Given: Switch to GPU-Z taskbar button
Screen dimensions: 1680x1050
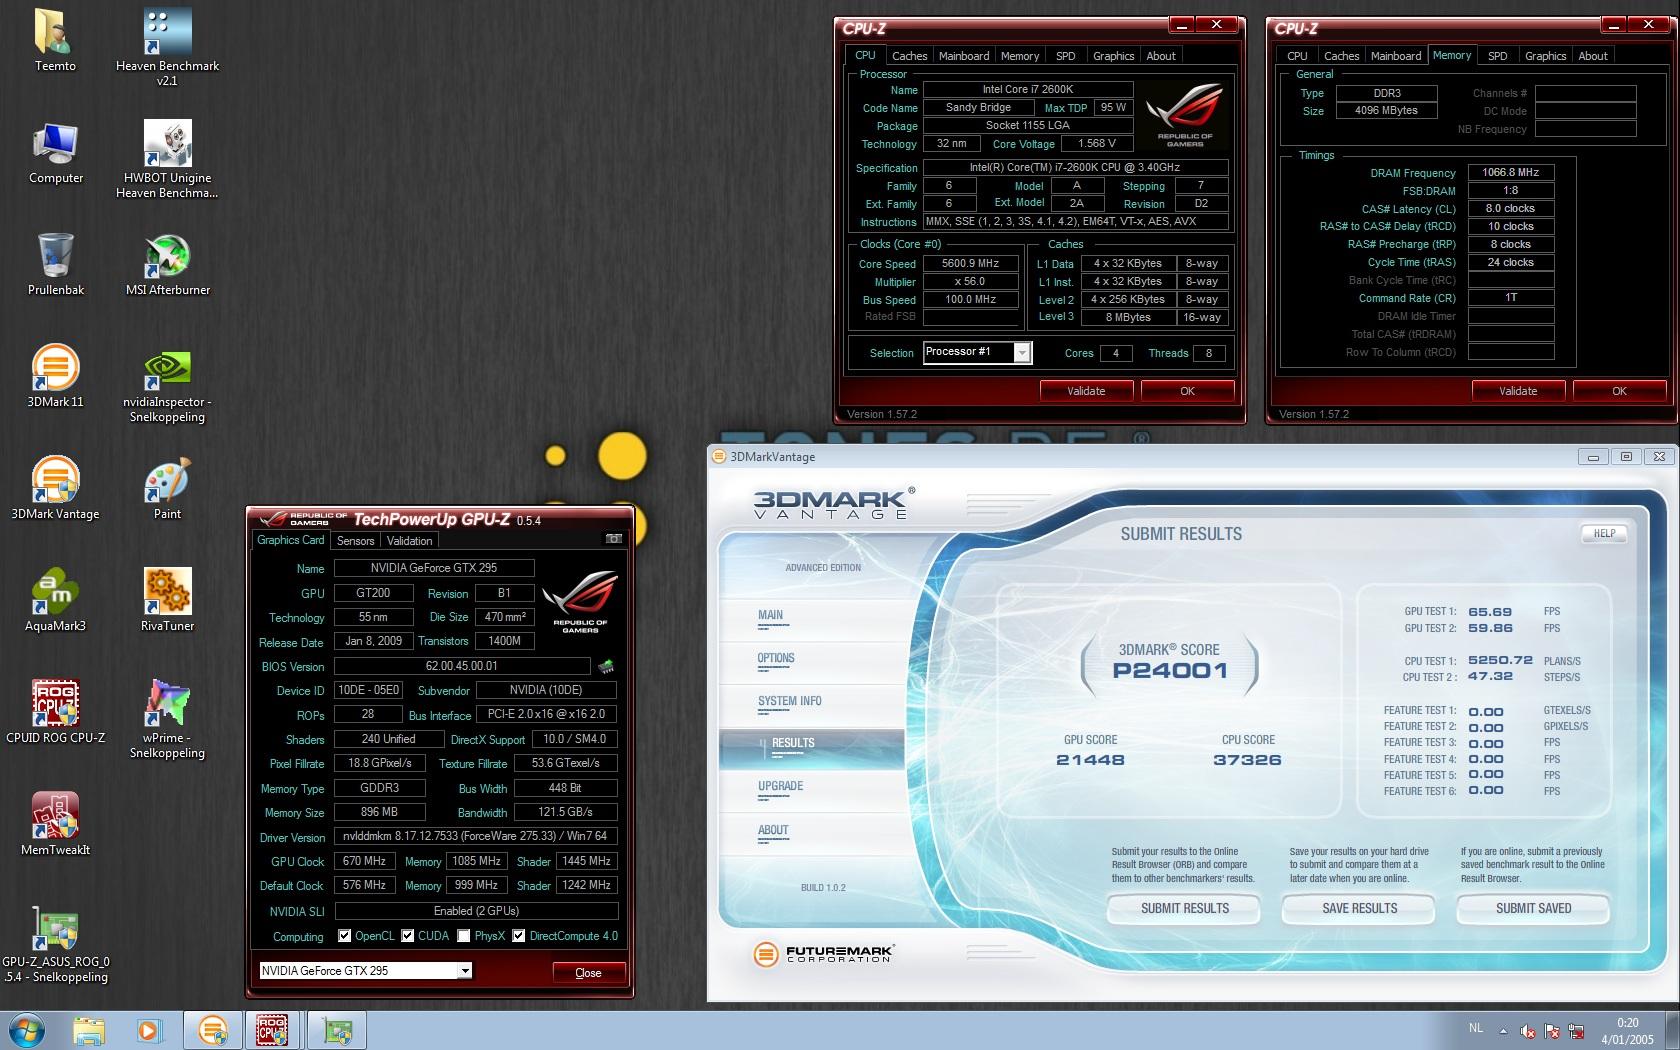Looking at the screenshot, I should coord(337,1030).
